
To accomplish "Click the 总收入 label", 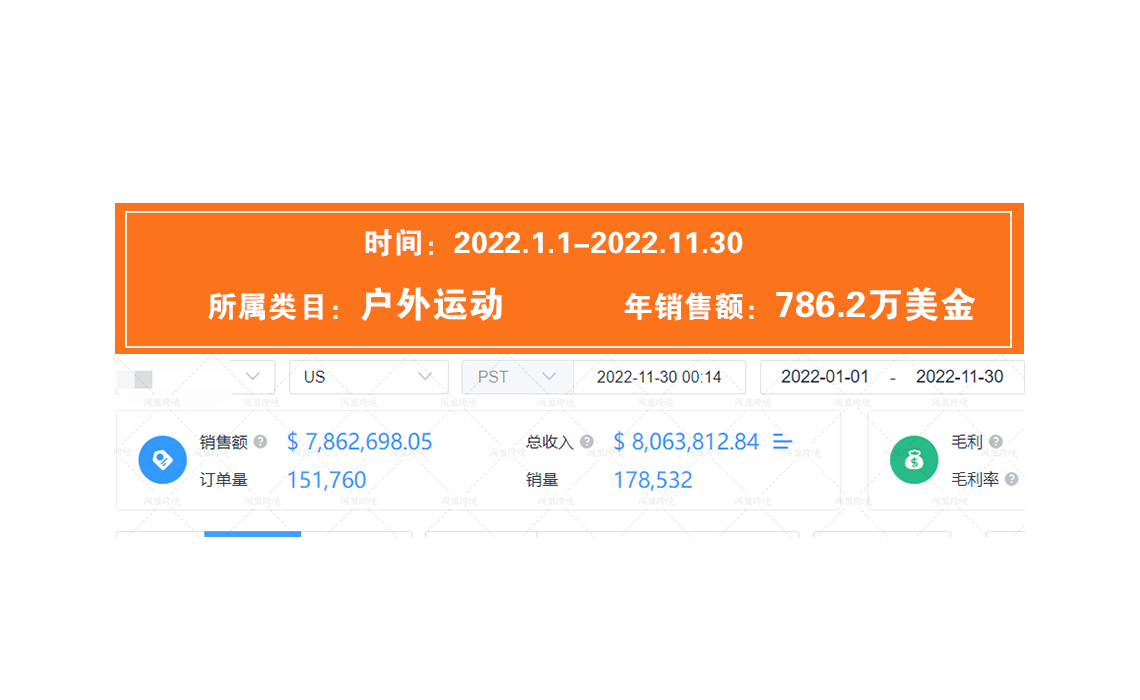I will tap(550, 442).
